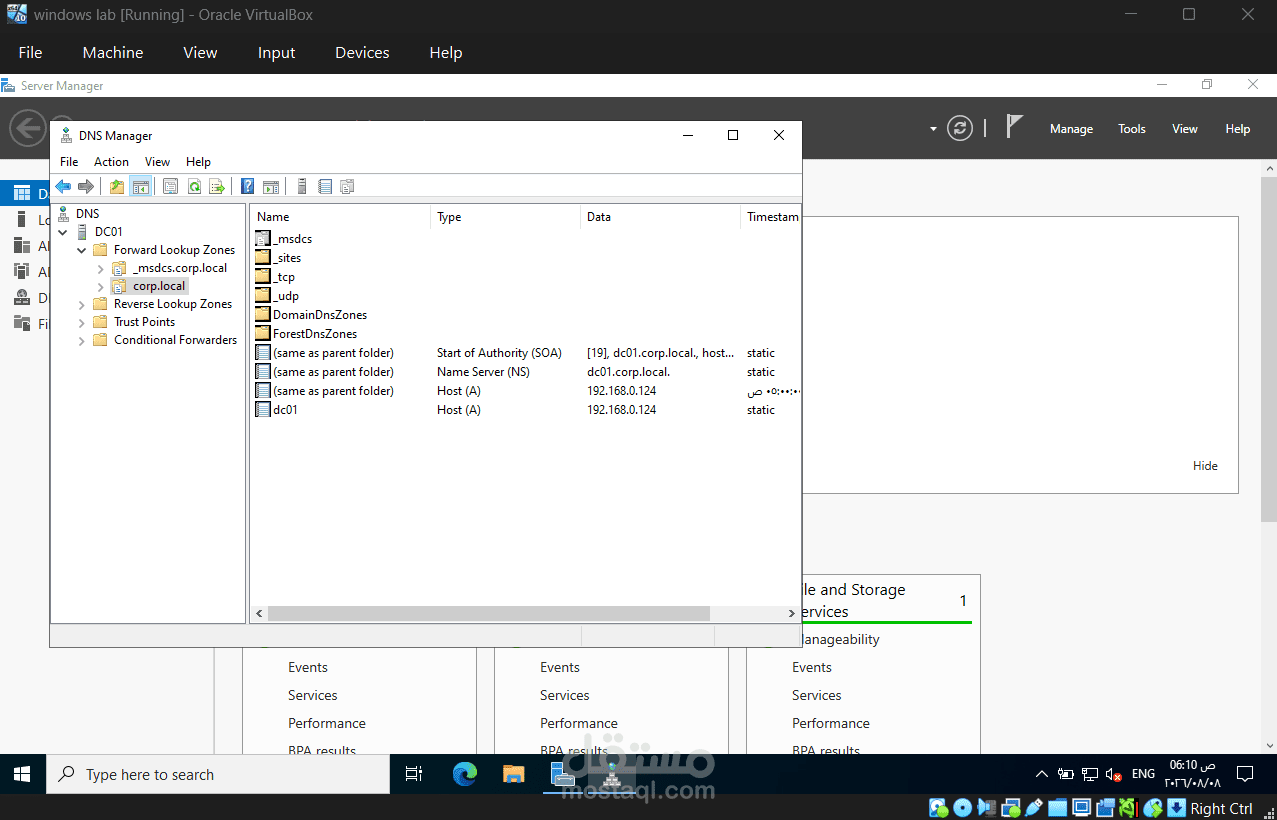Image resolution: width=1277 pixels, height=820 pixels.
Task: Select the _msdcs delegated zone entry
Action: (x=284, y=239)
